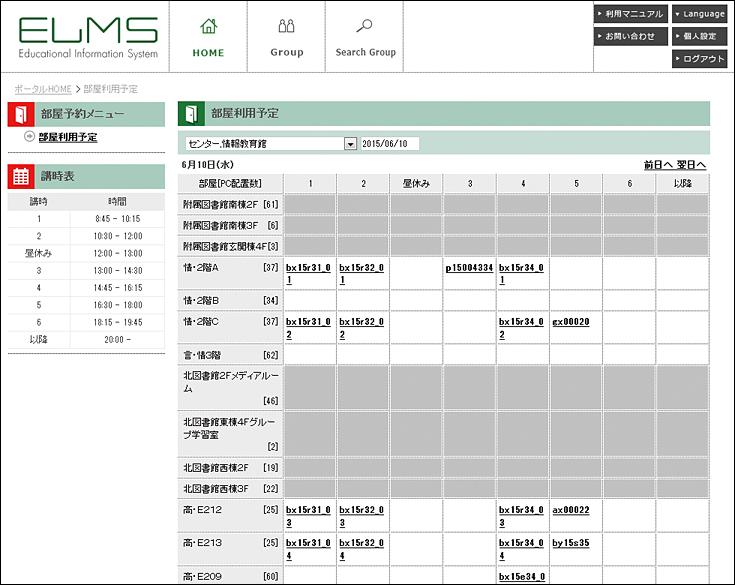Viewport: 735px width, 585px height.
Task: Open the Group people icon
Action: click(x=286, y=26)
